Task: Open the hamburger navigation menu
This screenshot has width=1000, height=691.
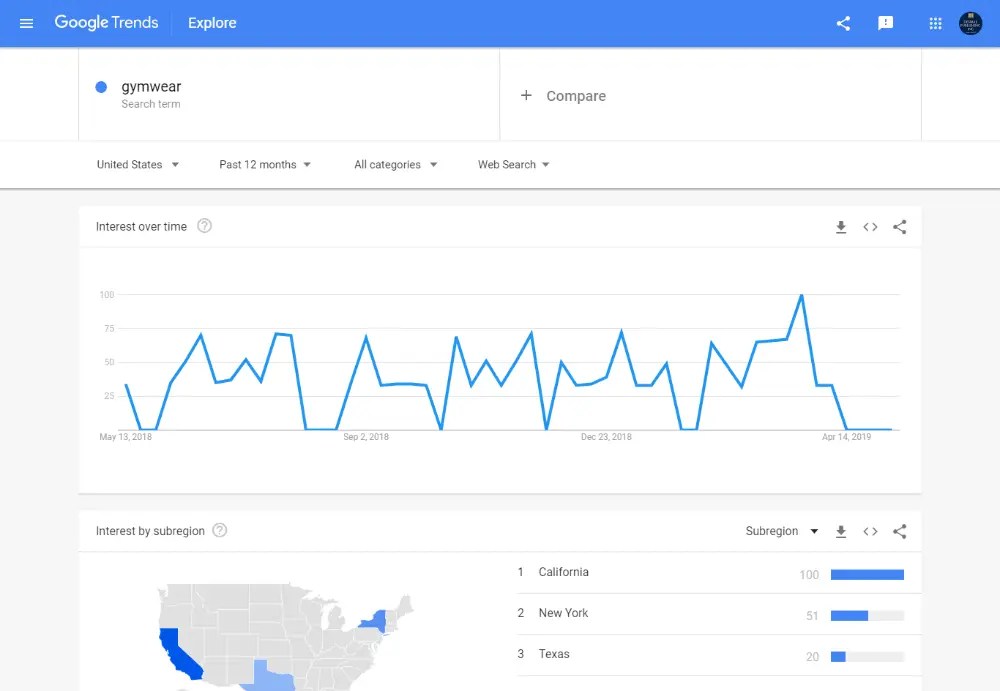Action: click(x=27, y=22)
